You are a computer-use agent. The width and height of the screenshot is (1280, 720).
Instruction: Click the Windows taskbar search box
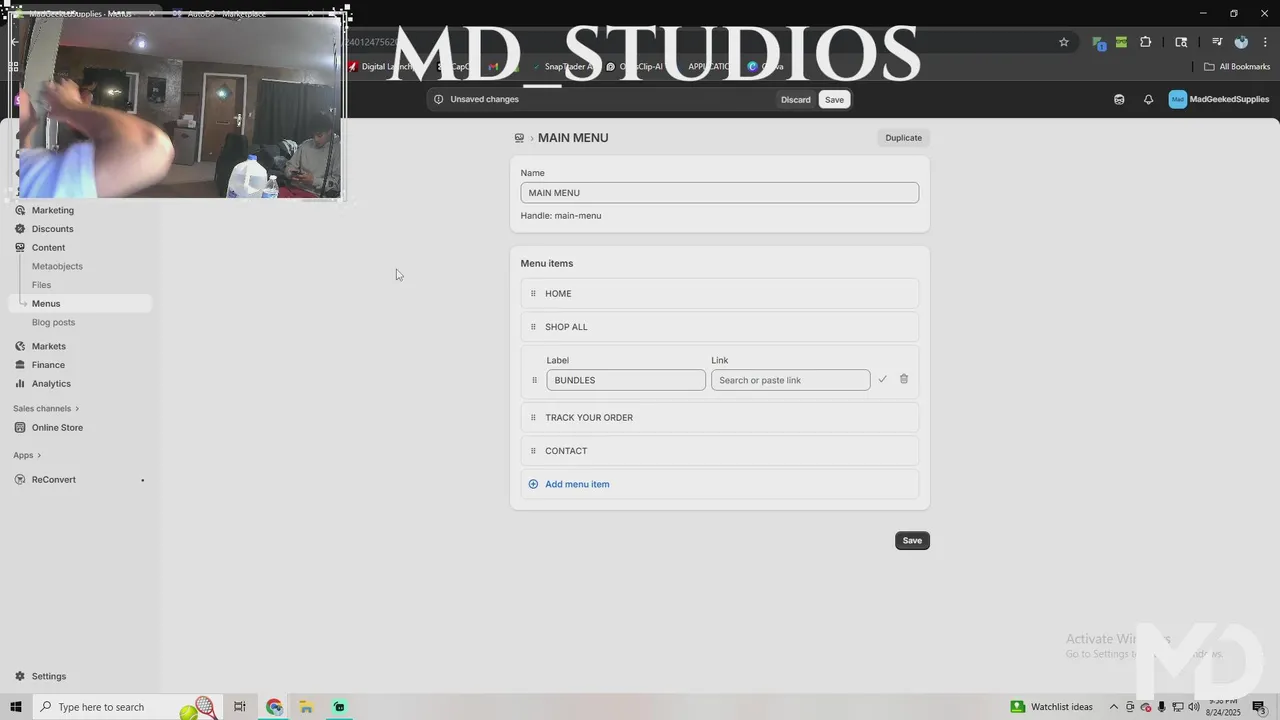(127, 707)
